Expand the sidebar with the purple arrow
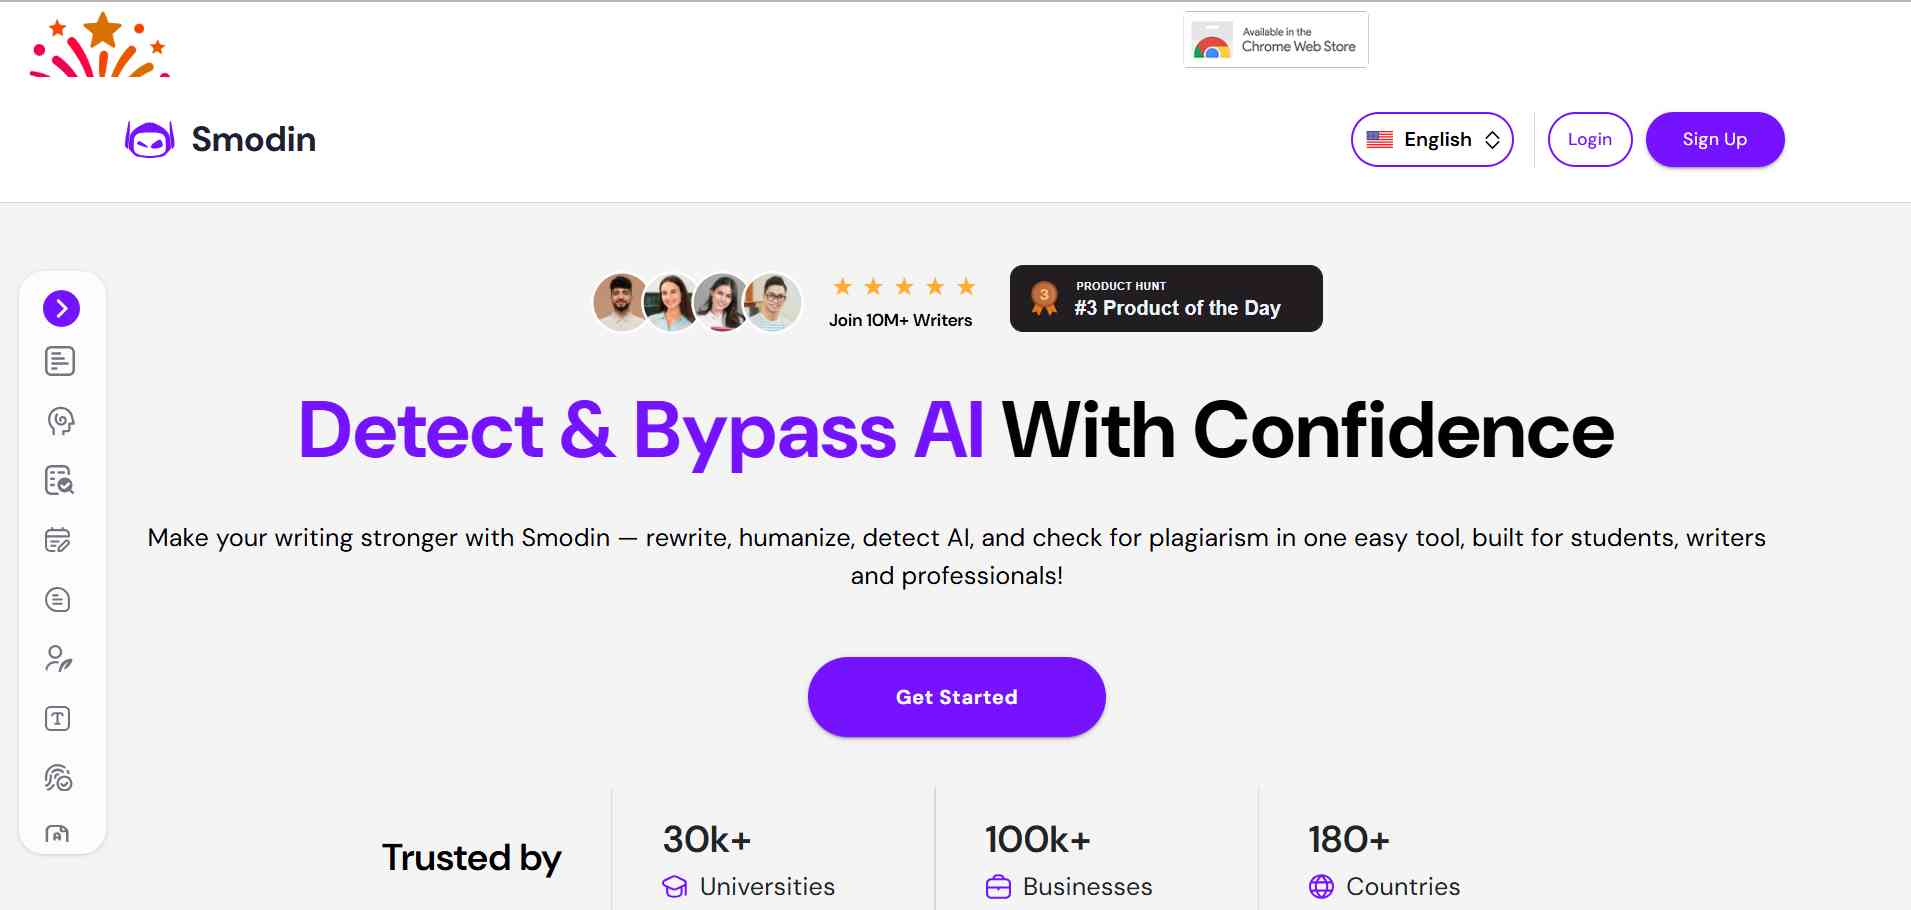Screen dimensions: 1911x910 tap(61, 308)
